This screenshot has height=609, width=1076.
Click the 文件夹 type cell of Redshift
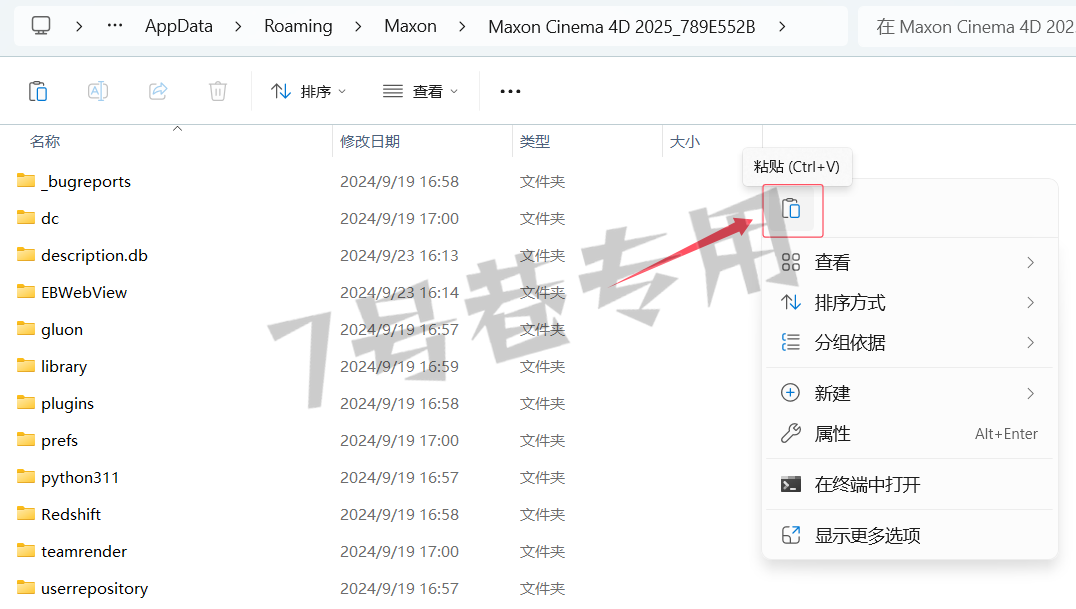[x=542, y=514]
